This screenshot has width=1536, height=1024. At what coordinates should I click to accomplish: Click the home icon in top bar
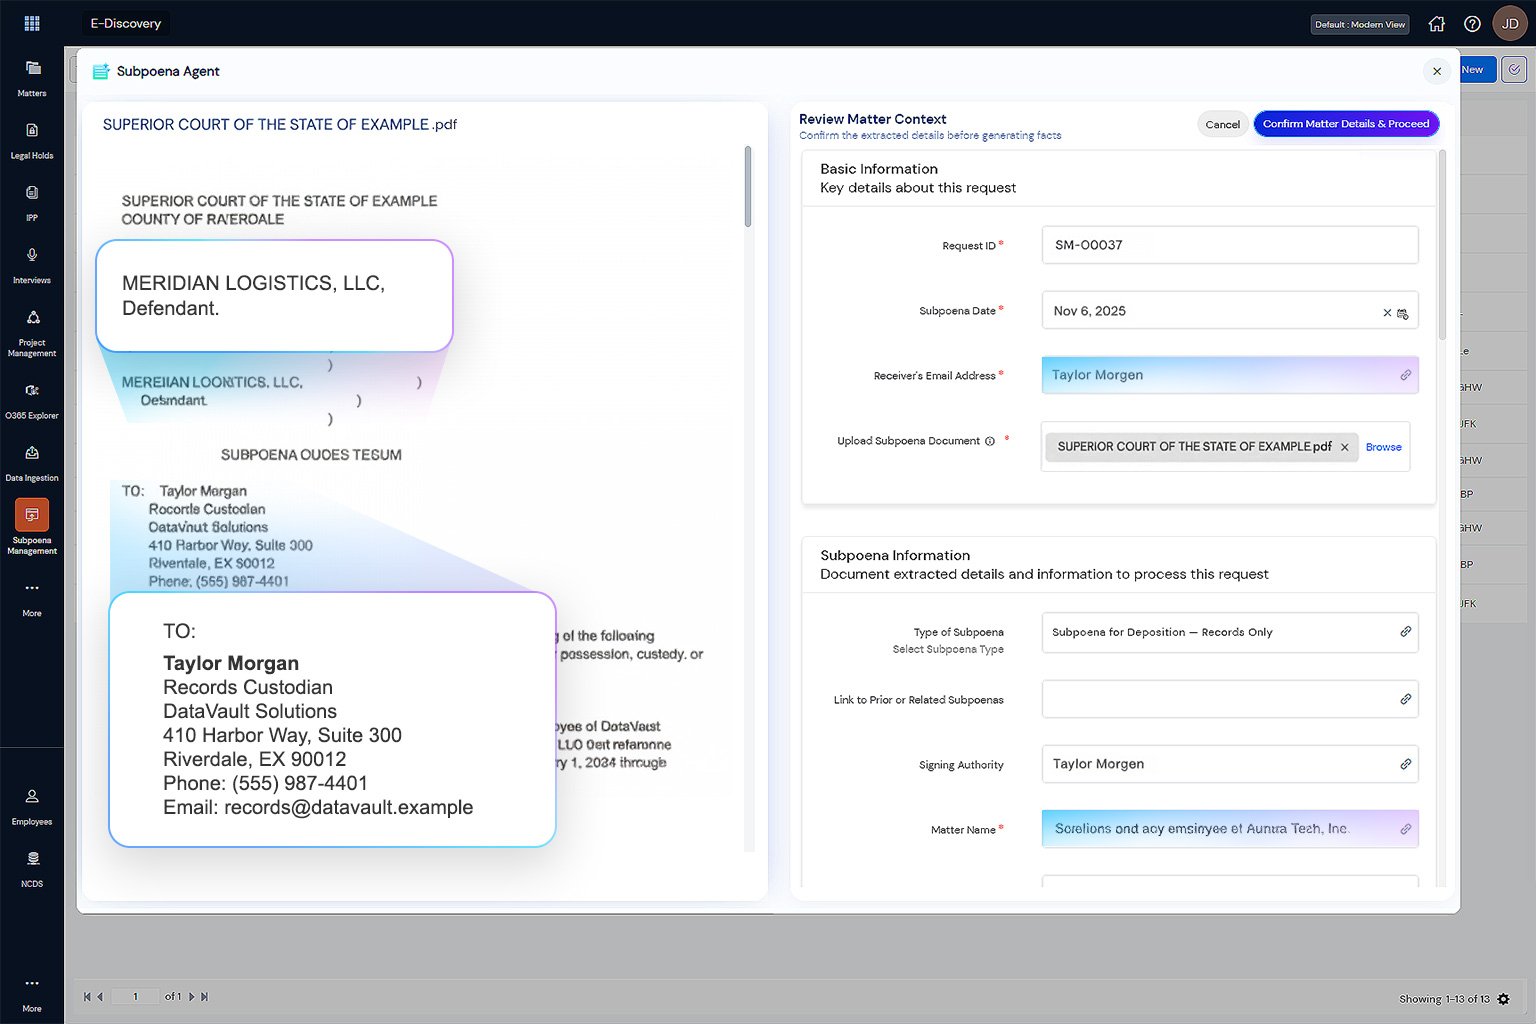[x=1437, y=24]
